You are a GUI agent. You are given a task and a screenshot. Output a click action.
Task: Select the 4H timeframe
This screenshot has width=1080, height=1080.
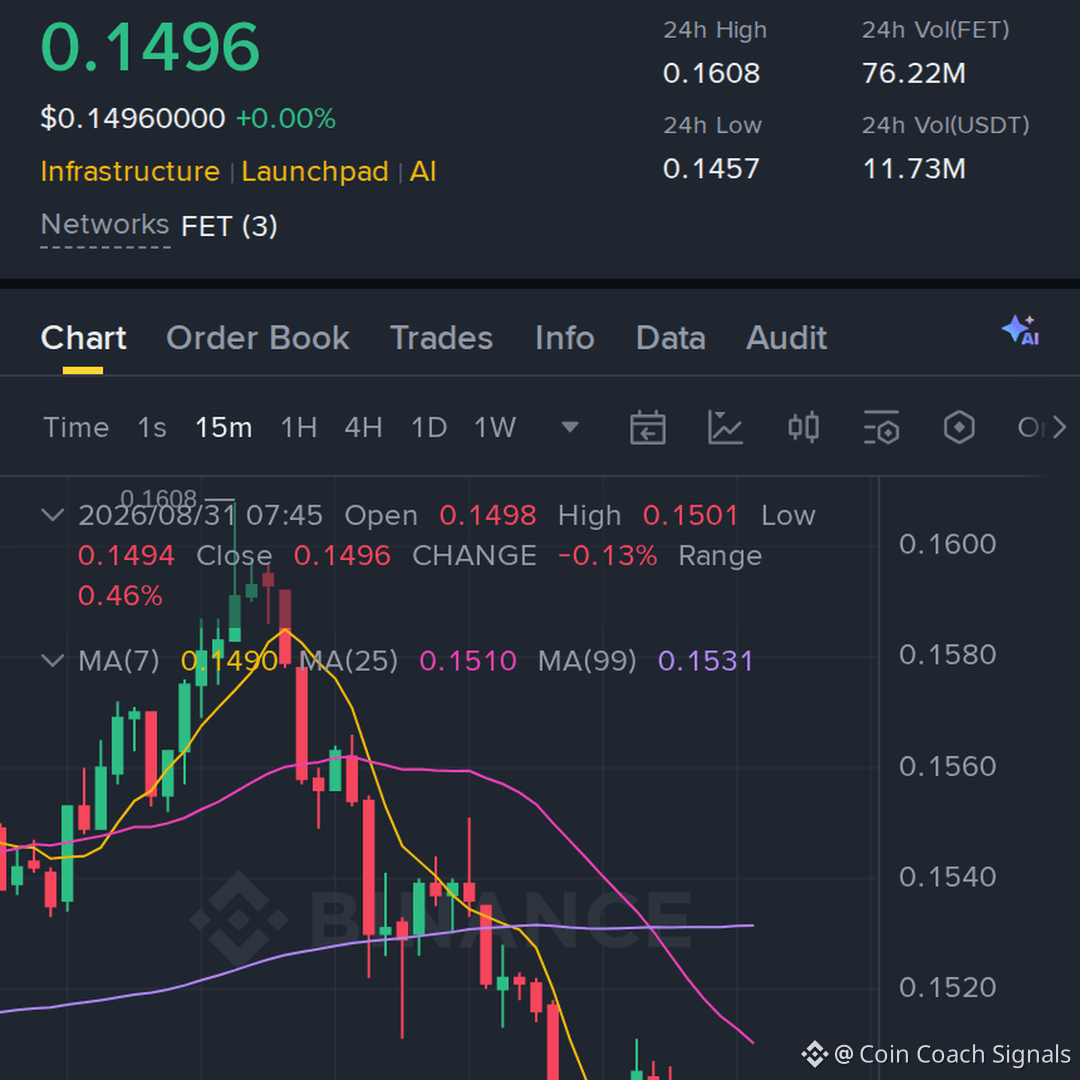pyautogui.click(x=364, y=428)
